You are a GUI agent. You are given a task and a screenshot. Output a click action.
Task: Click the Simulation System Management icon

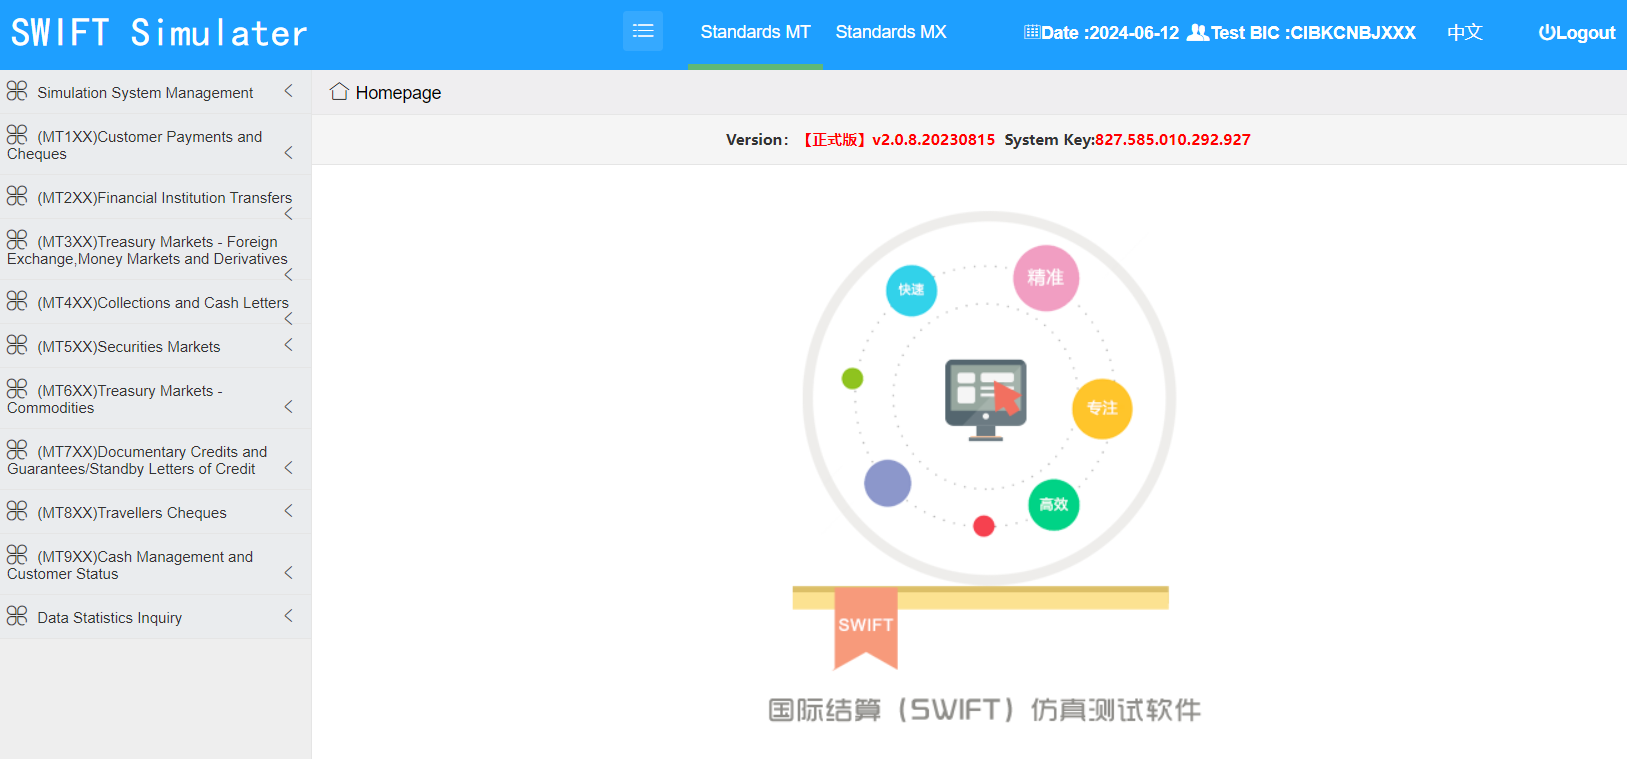click(x=17, y=91)
